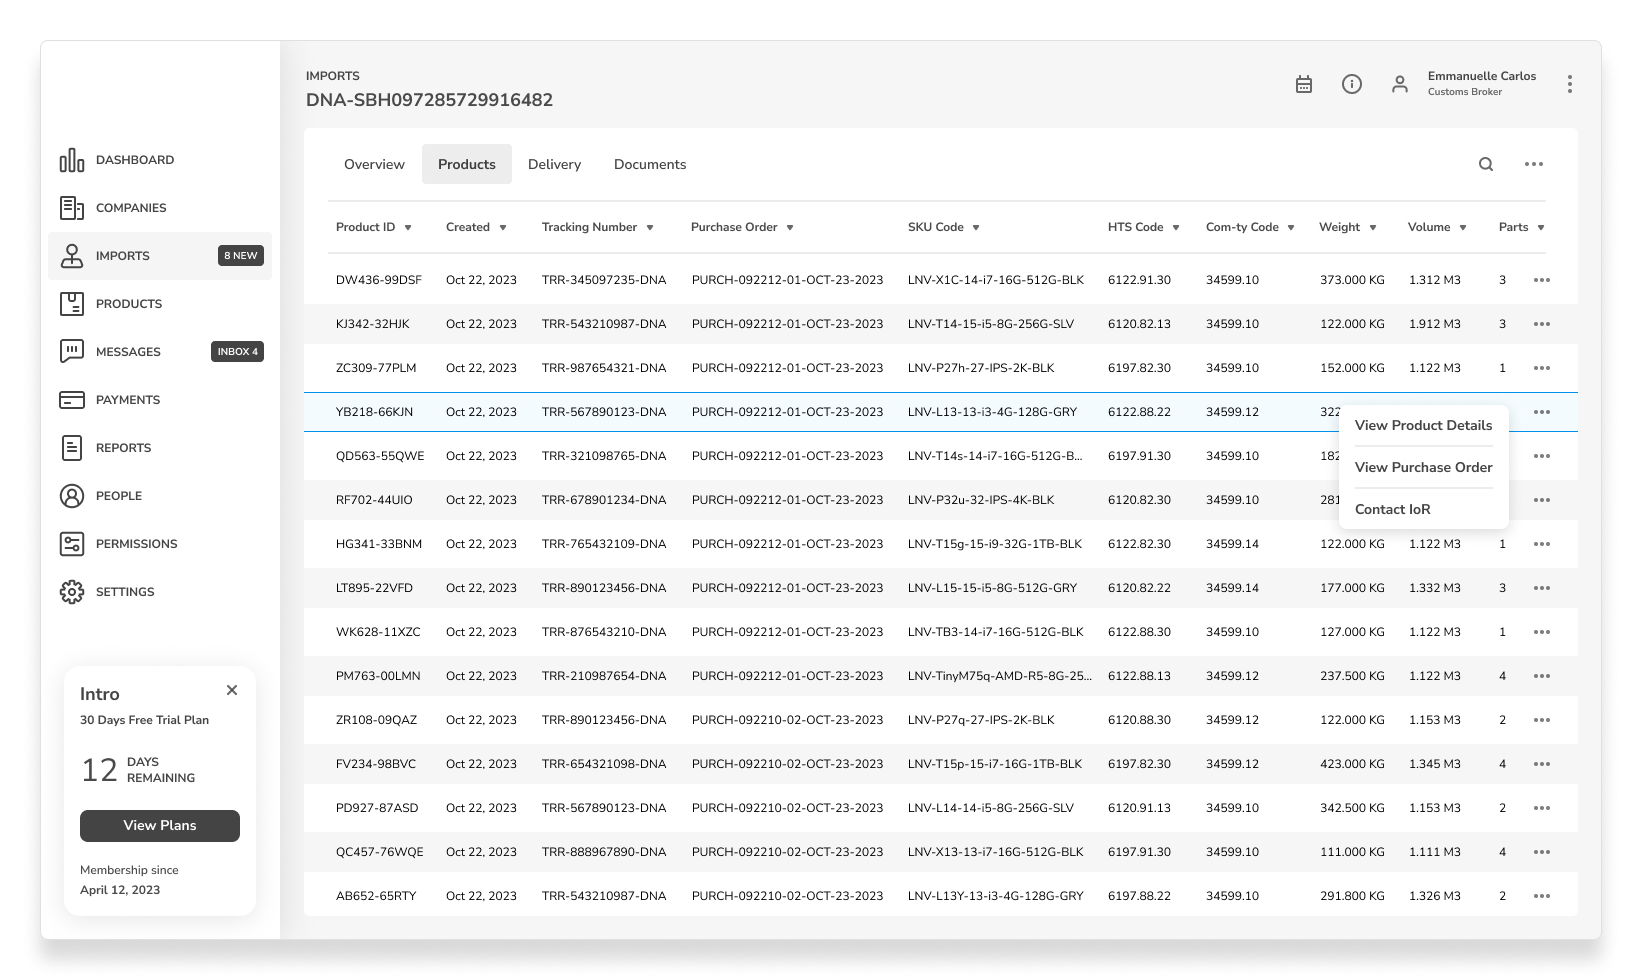Sort by Com-ty Code column arrow

1291,228
